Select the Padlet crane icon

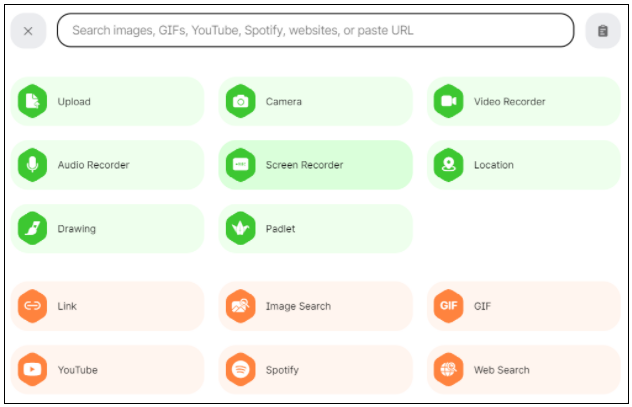click(241, 228)
